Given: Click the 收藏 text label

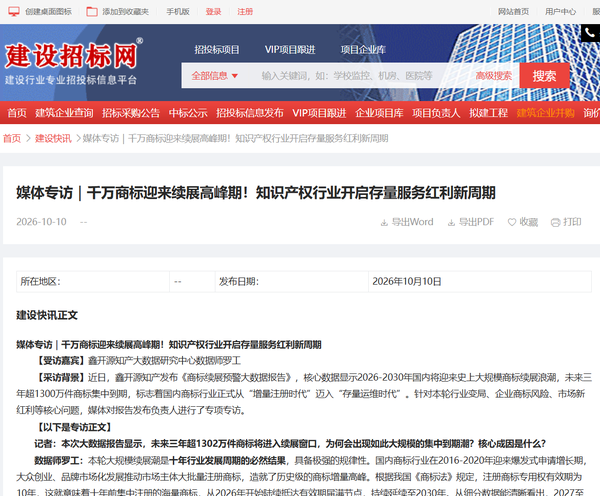Looking at the screenshot, I should [529, 222].
